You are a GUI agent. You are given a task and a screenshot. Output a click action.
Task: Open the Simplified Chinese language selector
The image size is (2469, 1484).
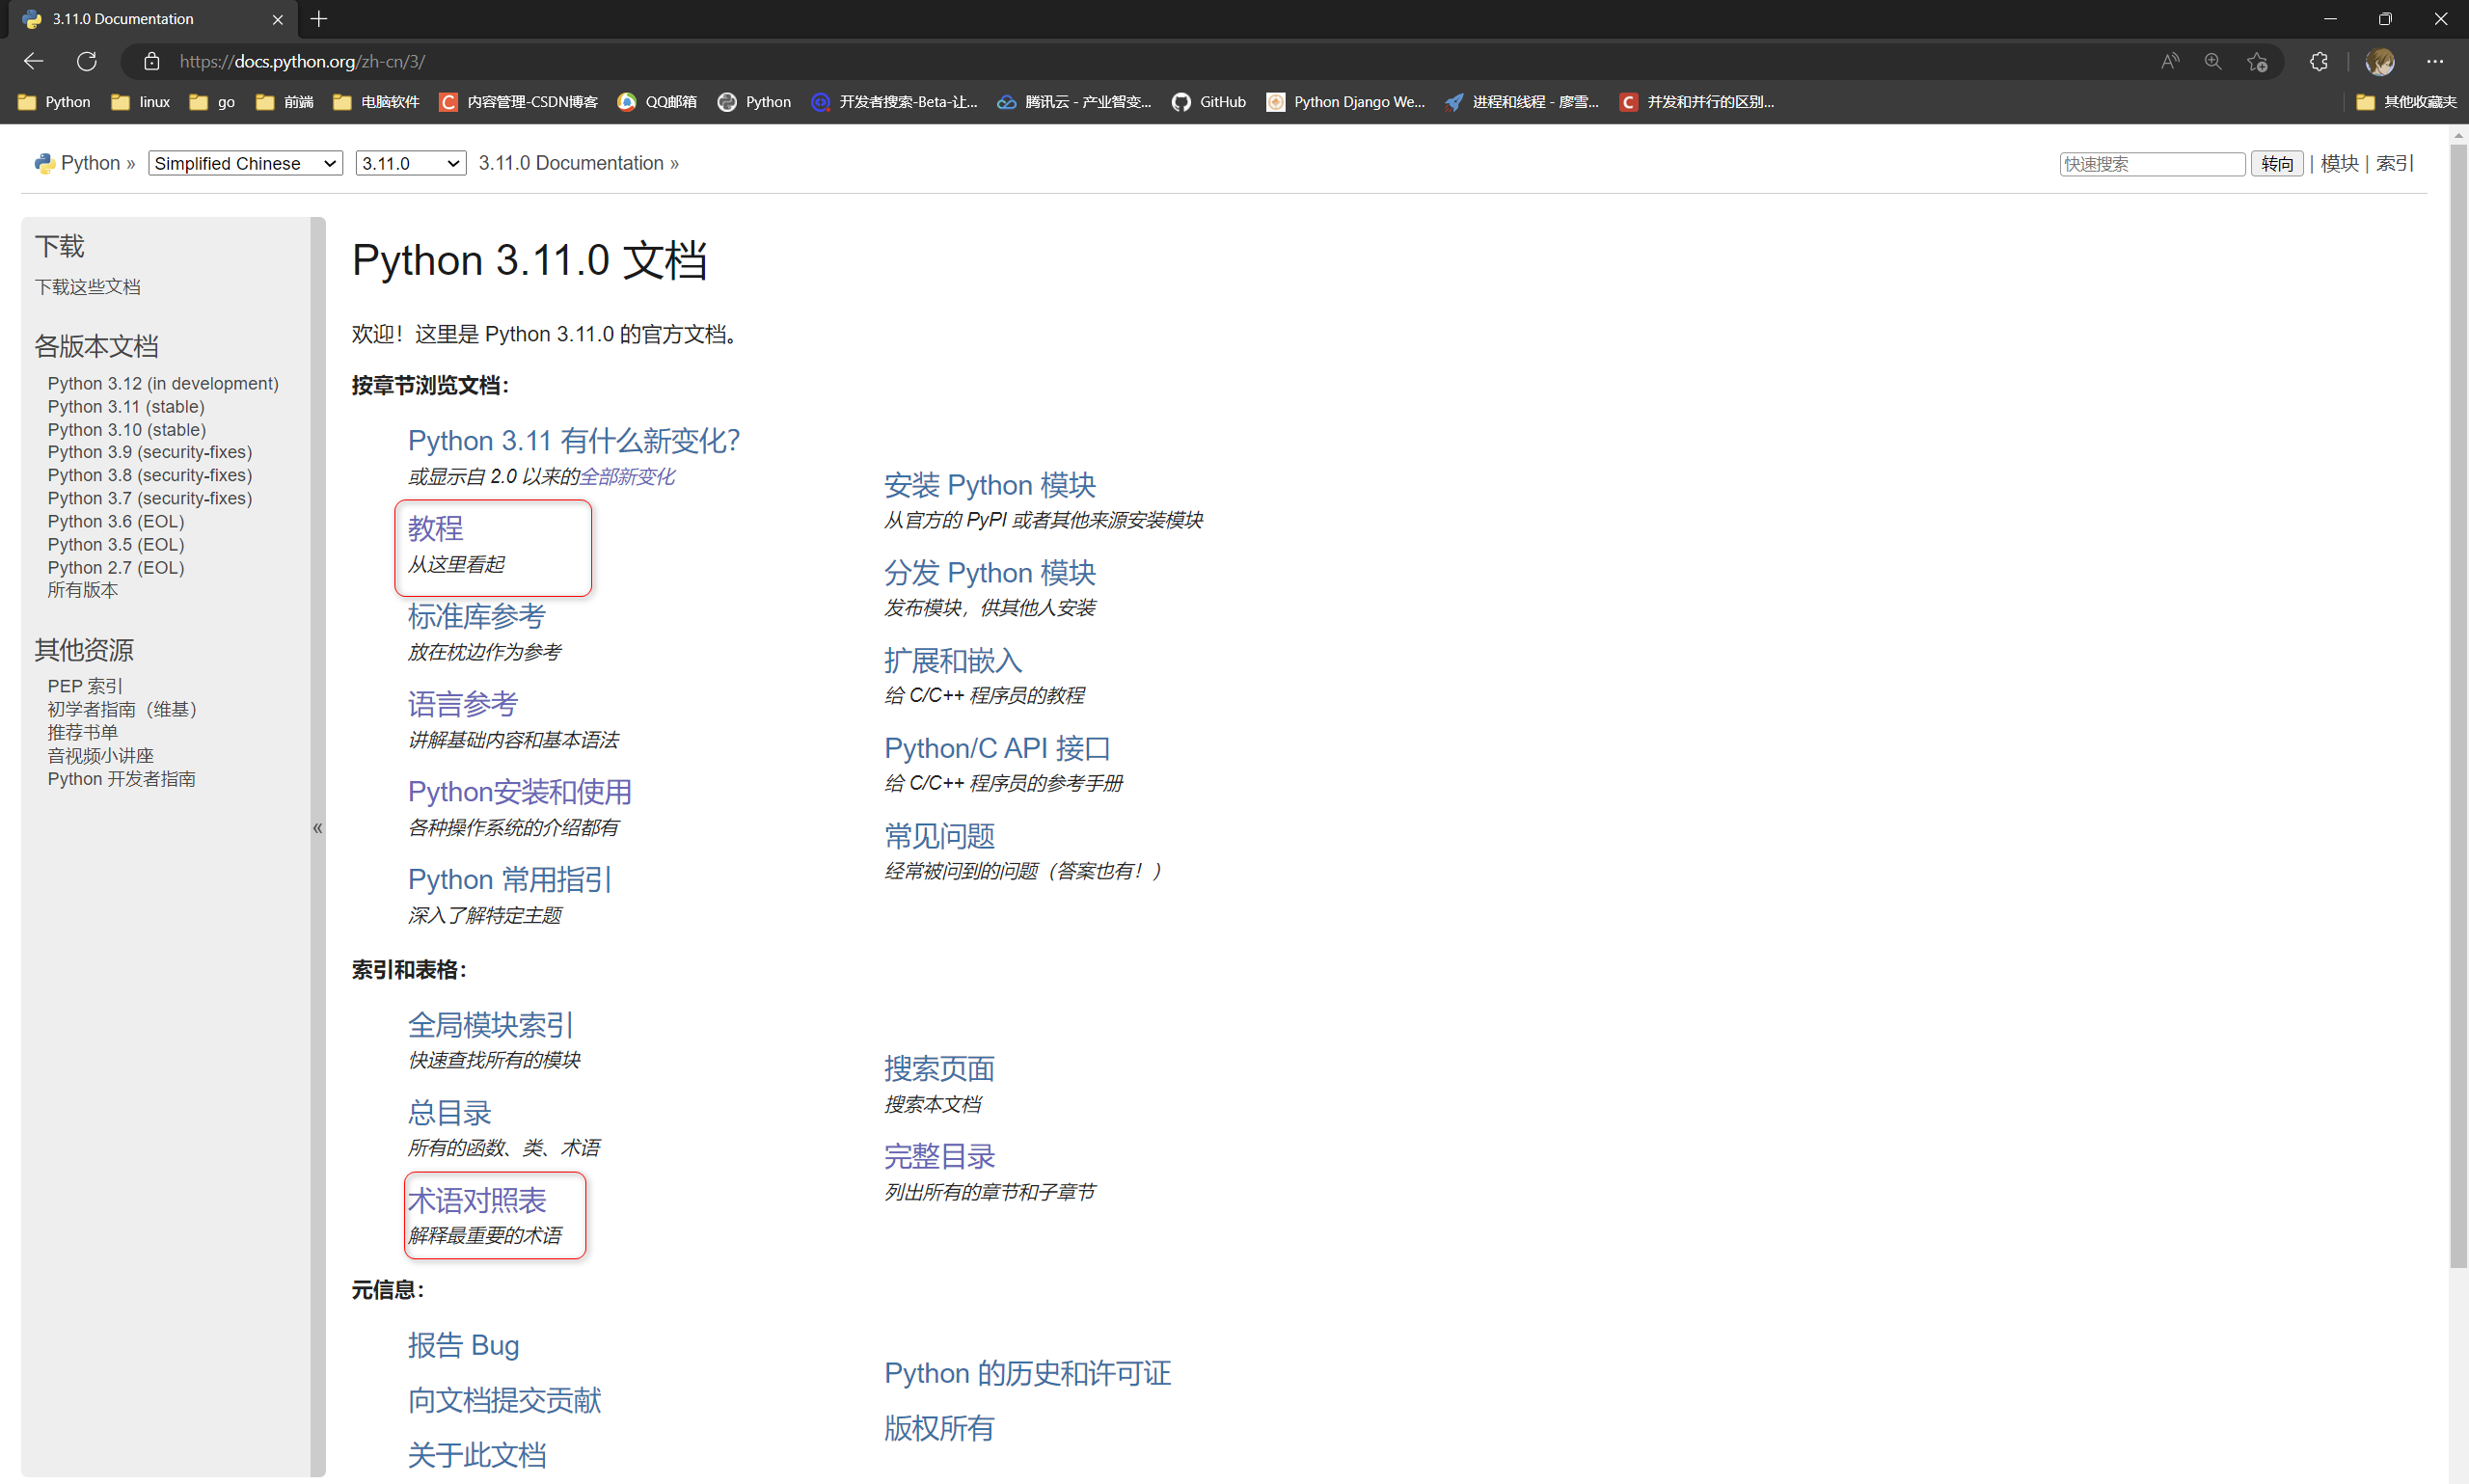click(244, 163)
